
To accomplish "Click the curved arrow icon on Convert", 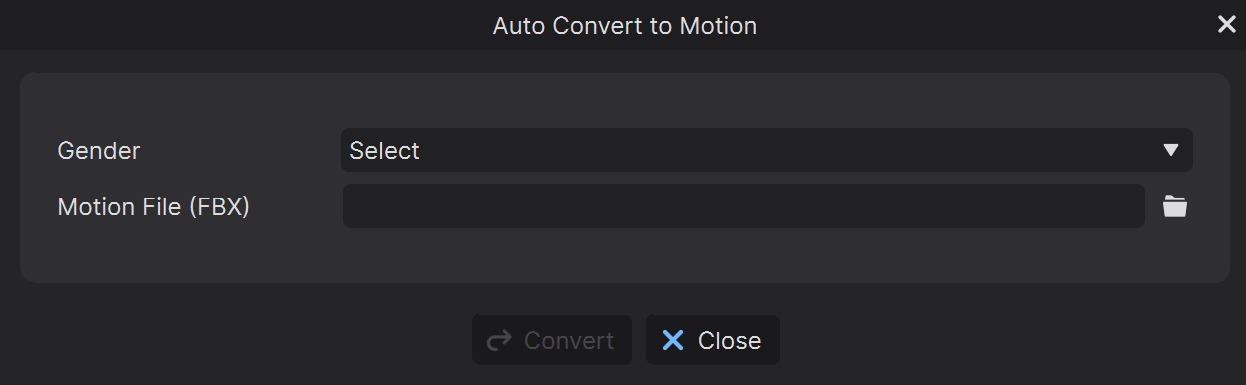I will tap(499, 341).
